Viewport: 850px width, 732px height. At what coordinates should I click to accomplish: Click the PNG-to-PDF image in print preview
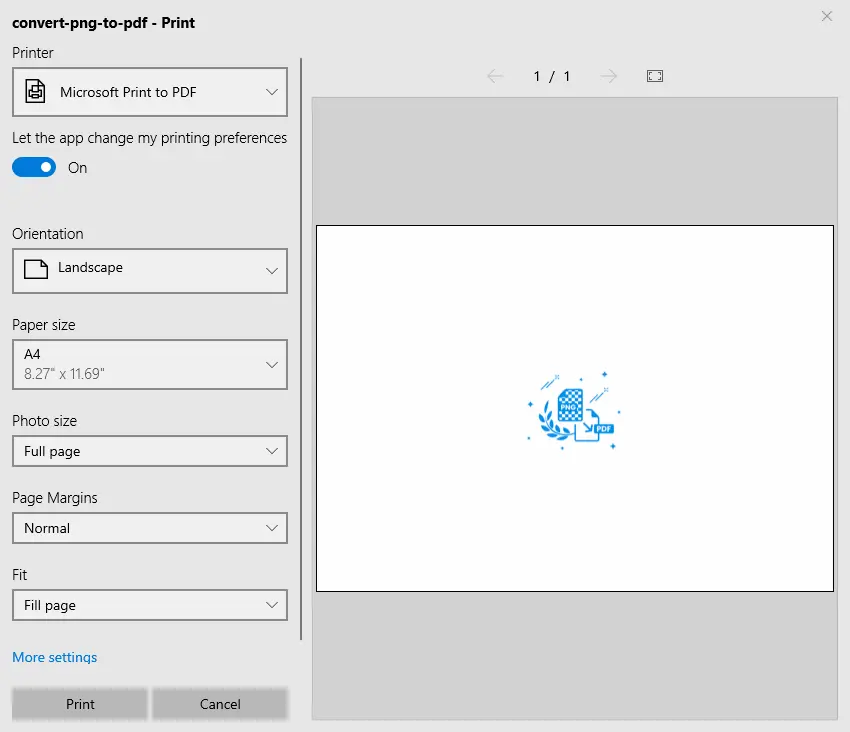pos(574,412)
